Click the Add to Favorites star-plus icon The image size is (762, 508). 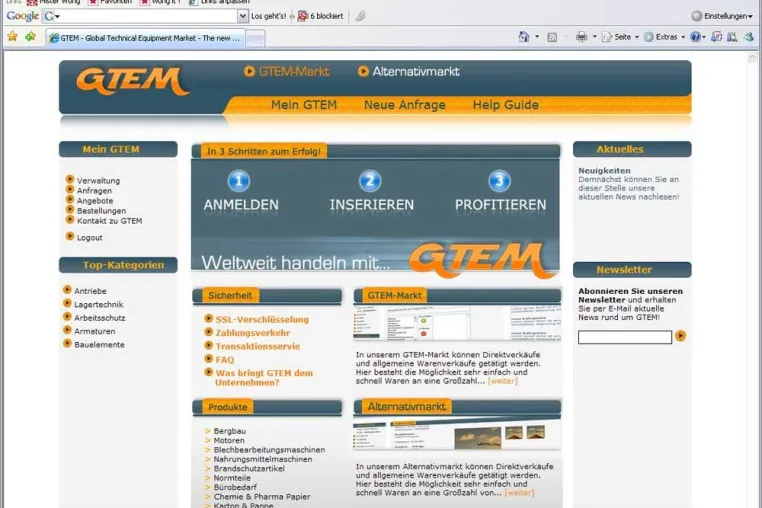pyautogui.click(x=31, y=36)
